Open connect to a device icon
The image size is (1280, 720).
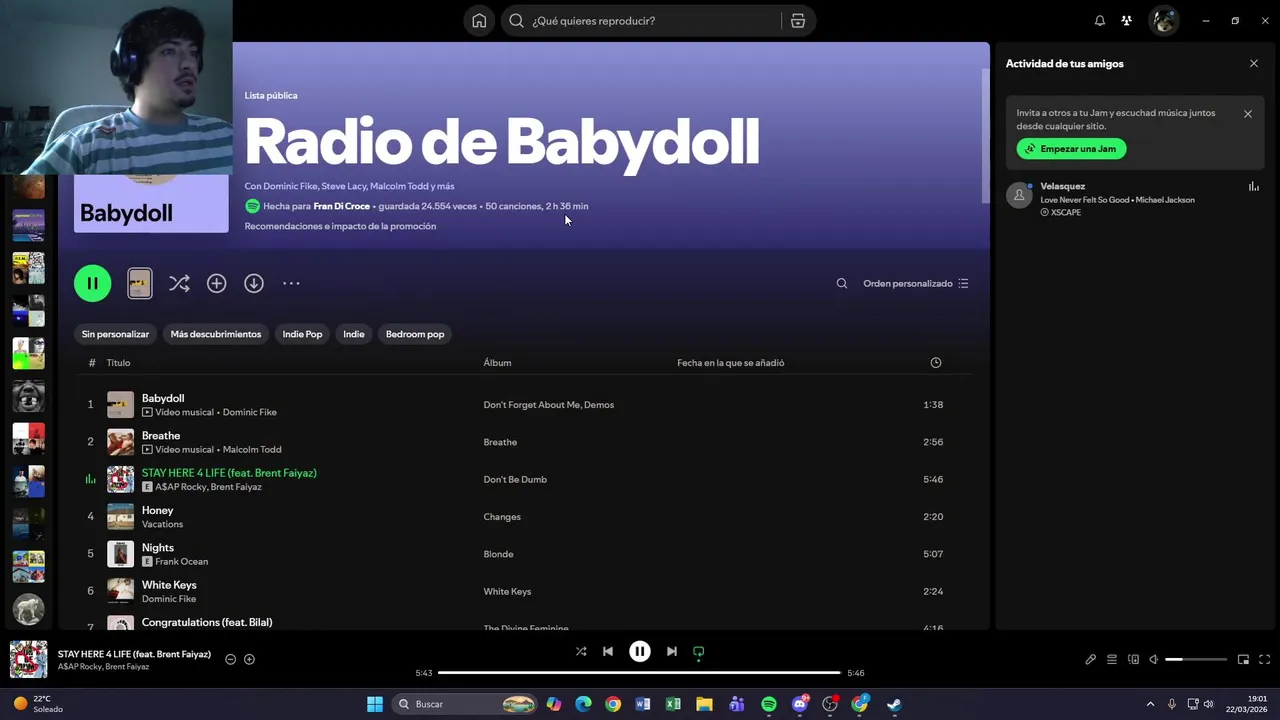coord(1133,659)
